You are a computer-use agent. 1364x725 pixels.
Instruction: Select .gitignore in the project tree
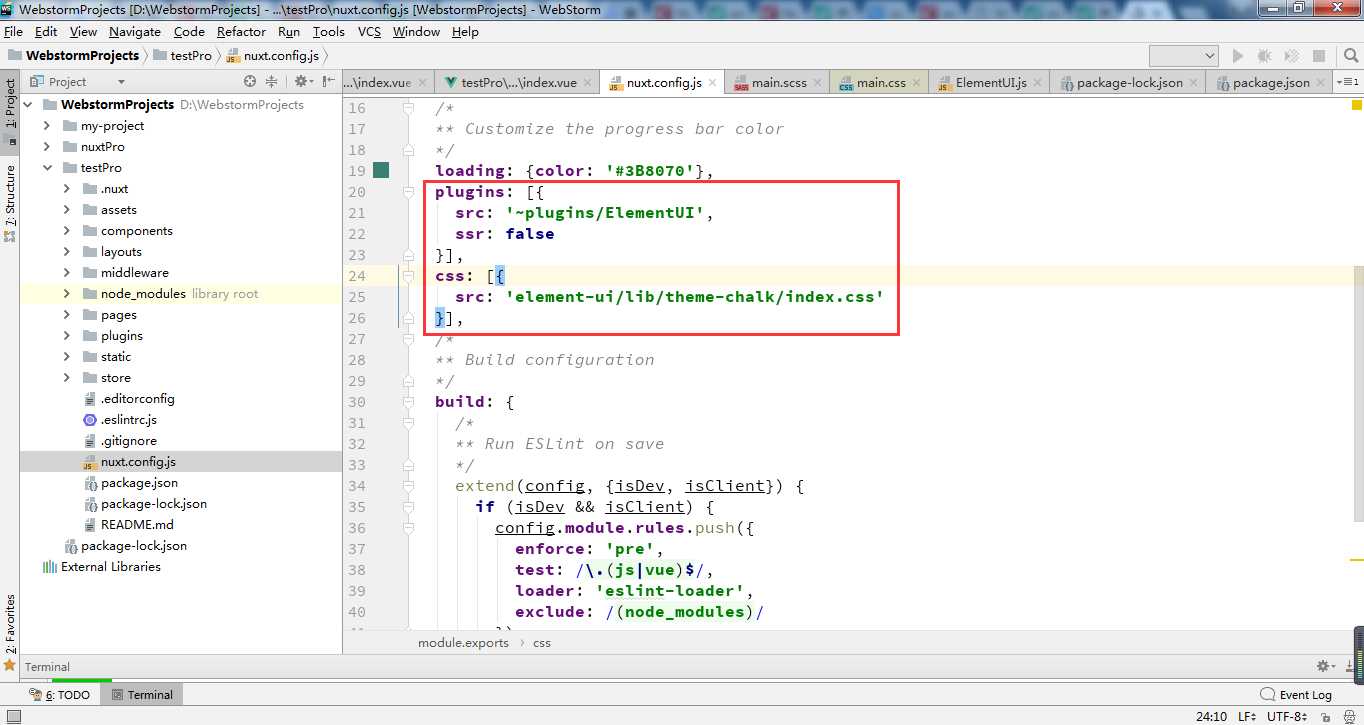(x=128, y=440)
